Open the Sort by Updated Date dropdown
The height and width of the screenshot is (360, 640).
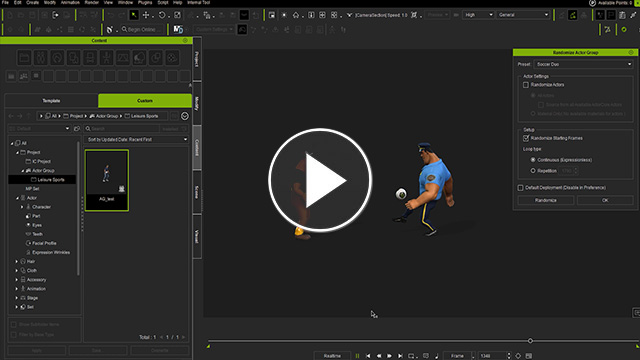pos(137,140)
